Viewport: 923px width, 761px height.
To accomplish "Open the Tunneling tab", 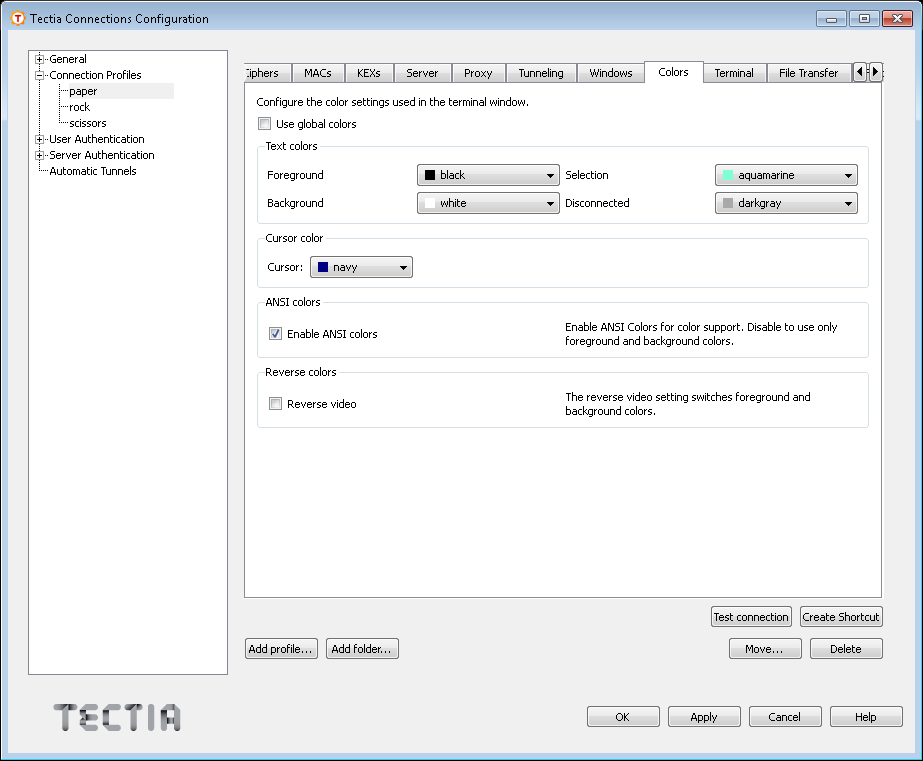I will pyautogui.click(x=541, y=72).
